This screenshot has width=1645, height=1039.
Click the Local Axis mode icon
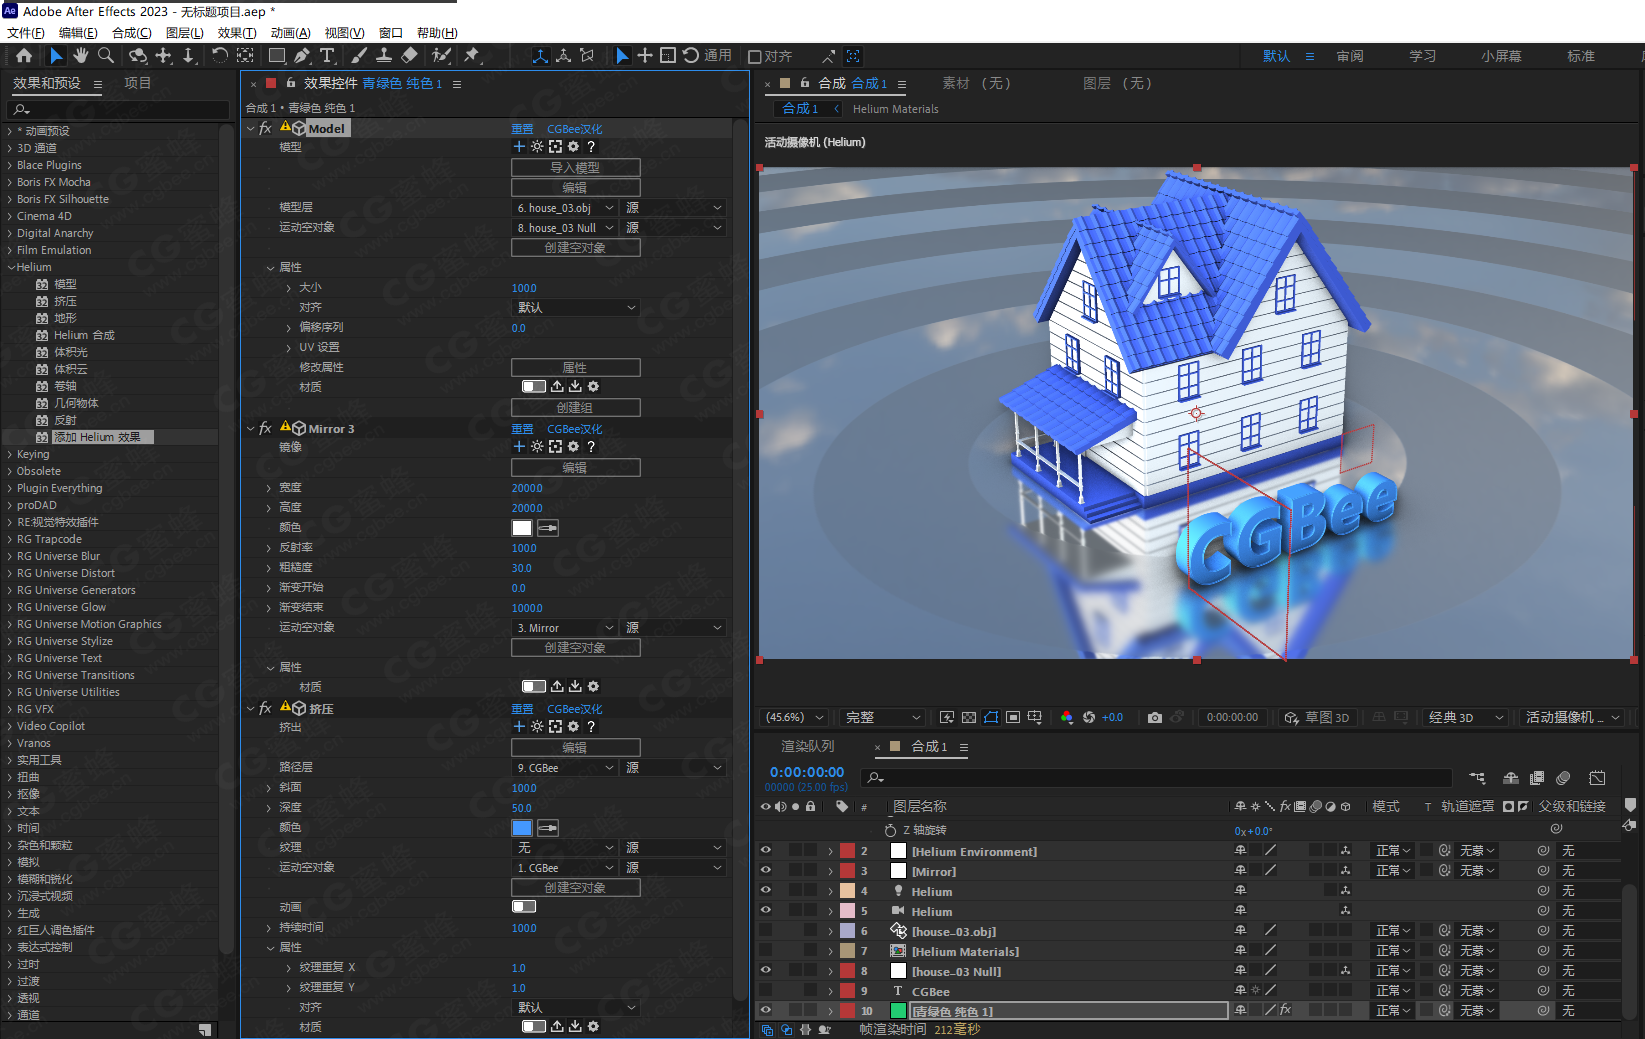click(x=540, y=56)
